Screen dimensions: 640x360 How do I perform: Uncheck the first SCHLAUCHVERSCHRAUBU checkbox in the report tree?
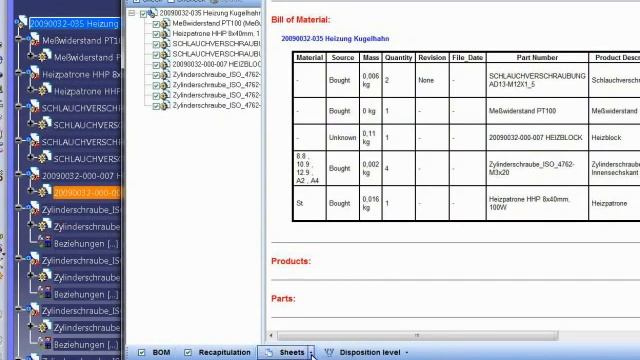[156, 44]
